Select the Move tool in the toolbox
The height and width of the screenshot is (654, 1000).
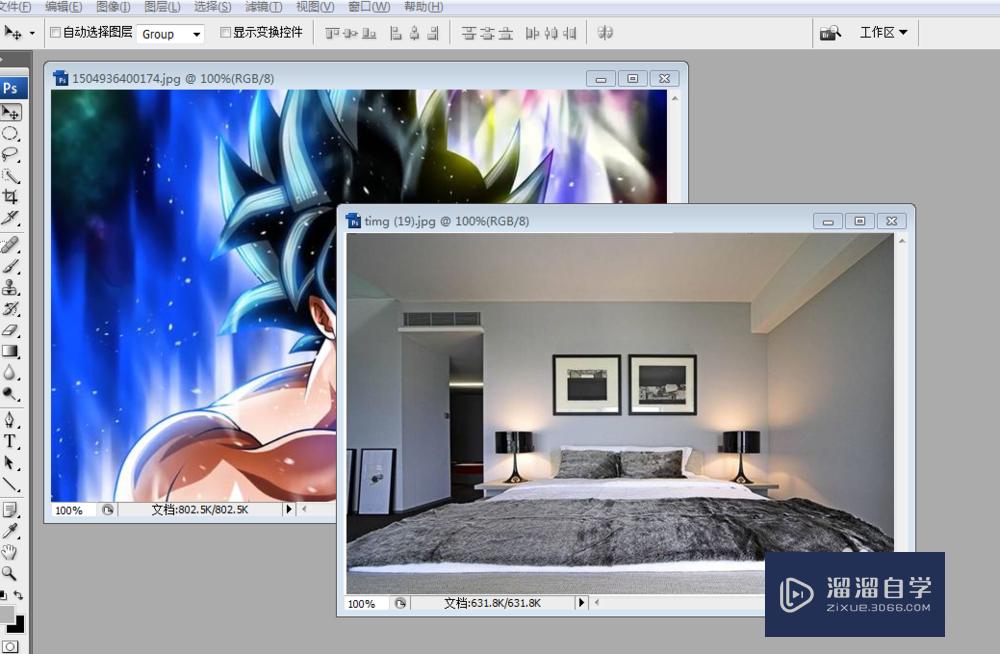(11, 112)
